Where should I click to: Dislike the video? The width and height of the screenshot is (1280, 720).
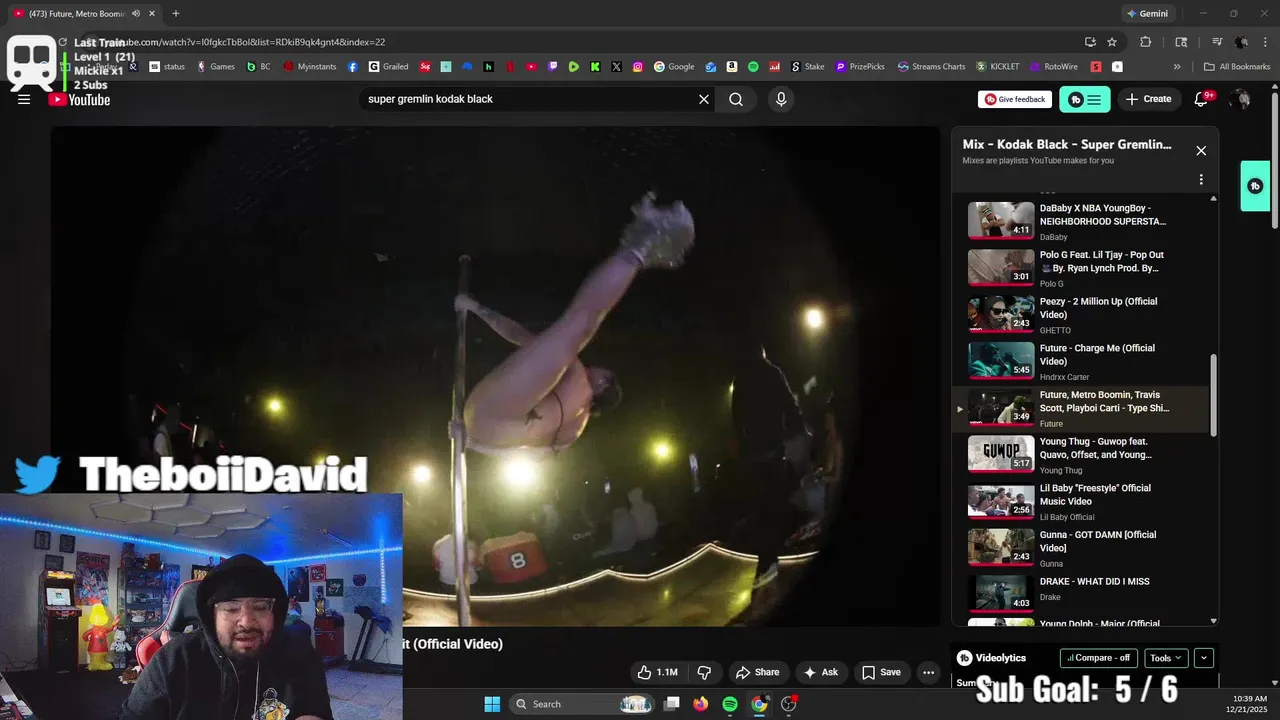coord(704,672)
